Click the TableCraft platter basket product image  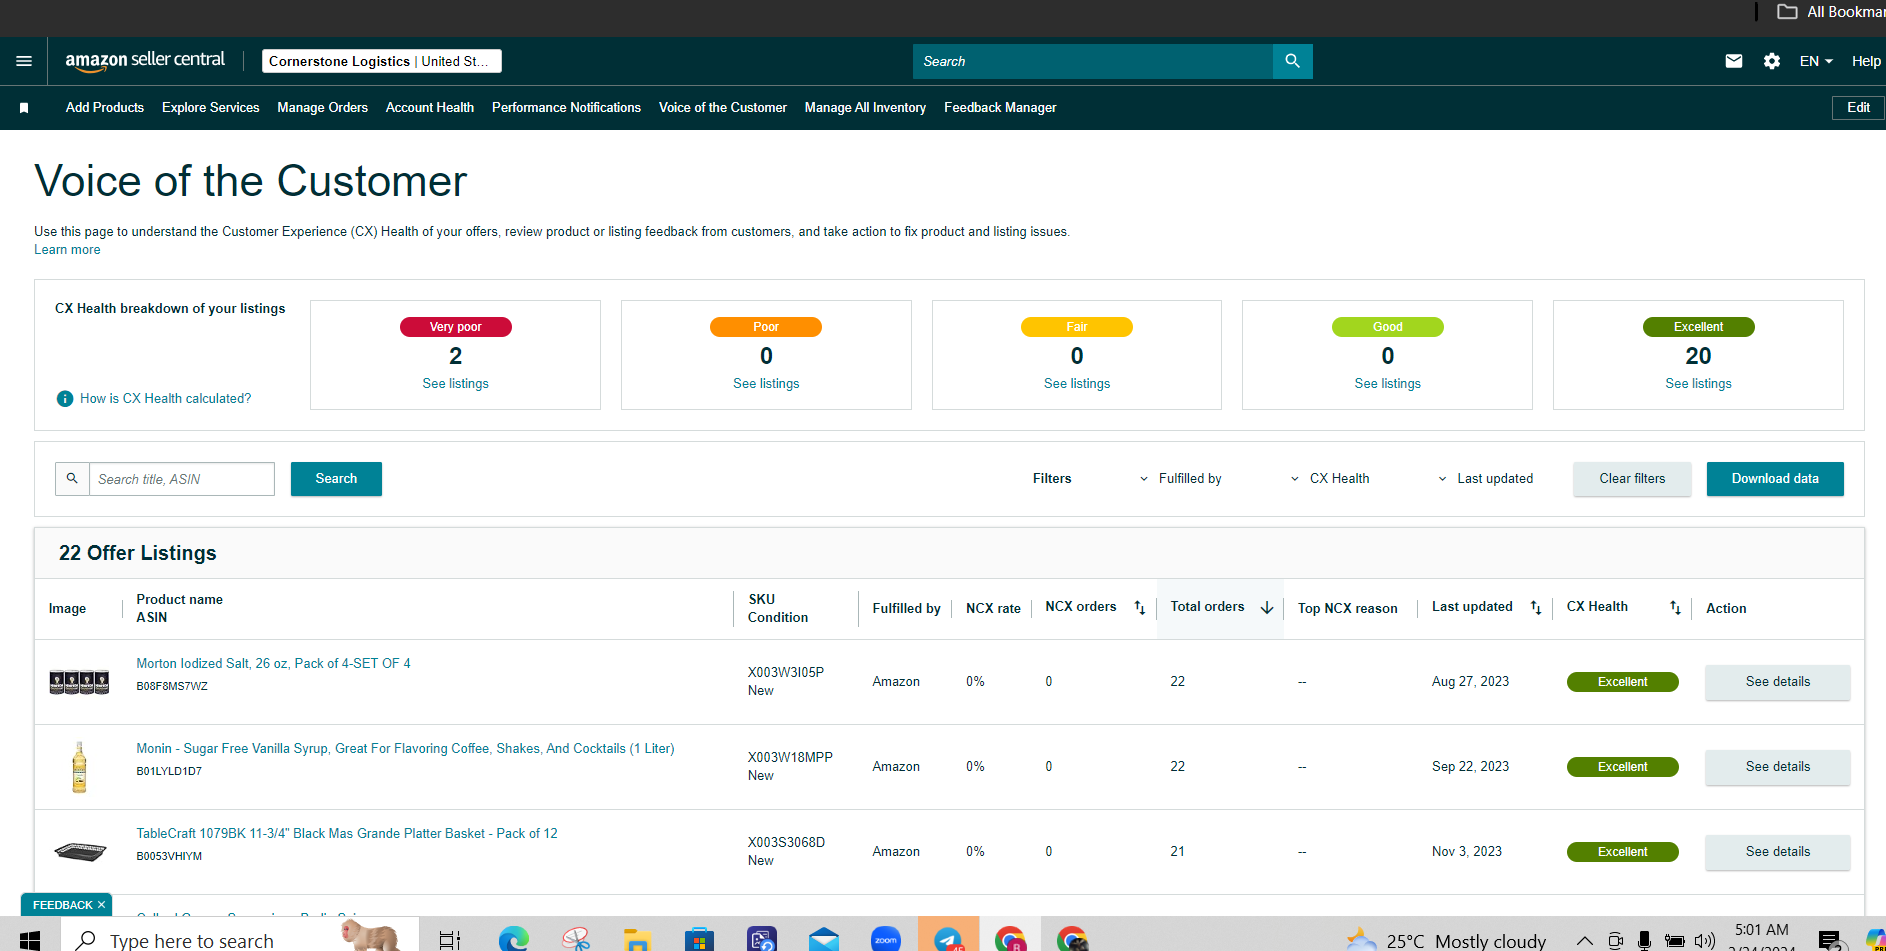pos(79,852)
